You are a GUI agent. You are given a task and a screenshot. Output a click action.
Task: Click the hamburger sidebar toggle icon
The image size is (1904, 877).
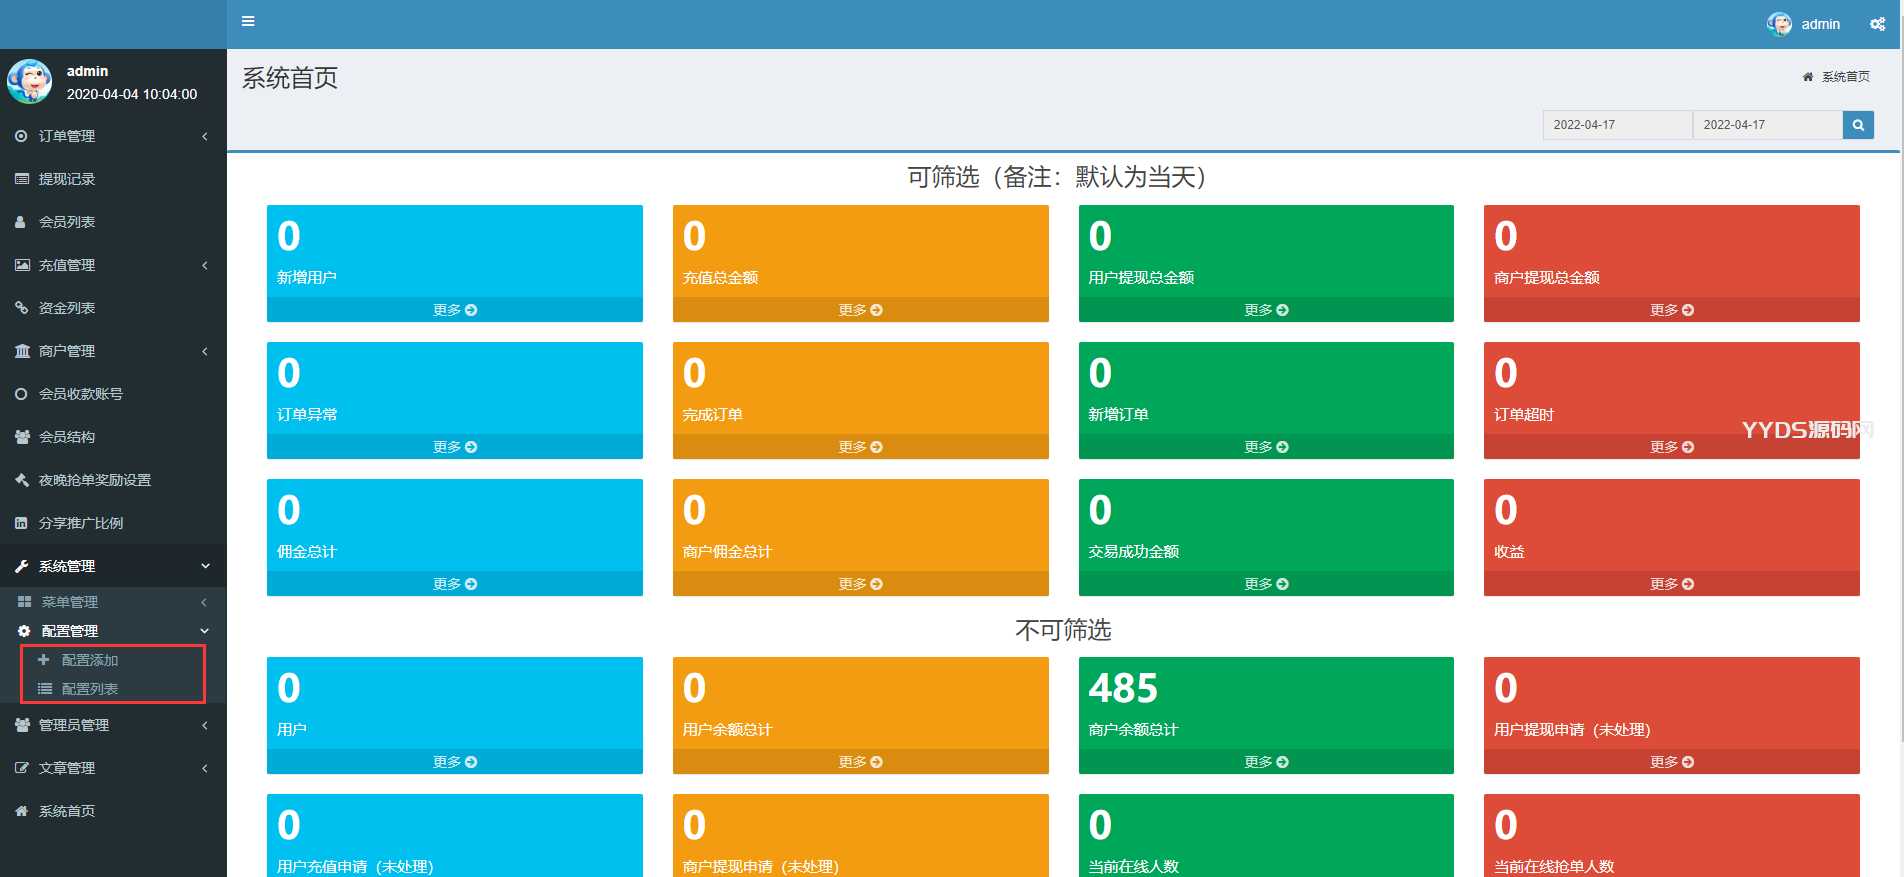click(248, 21)
